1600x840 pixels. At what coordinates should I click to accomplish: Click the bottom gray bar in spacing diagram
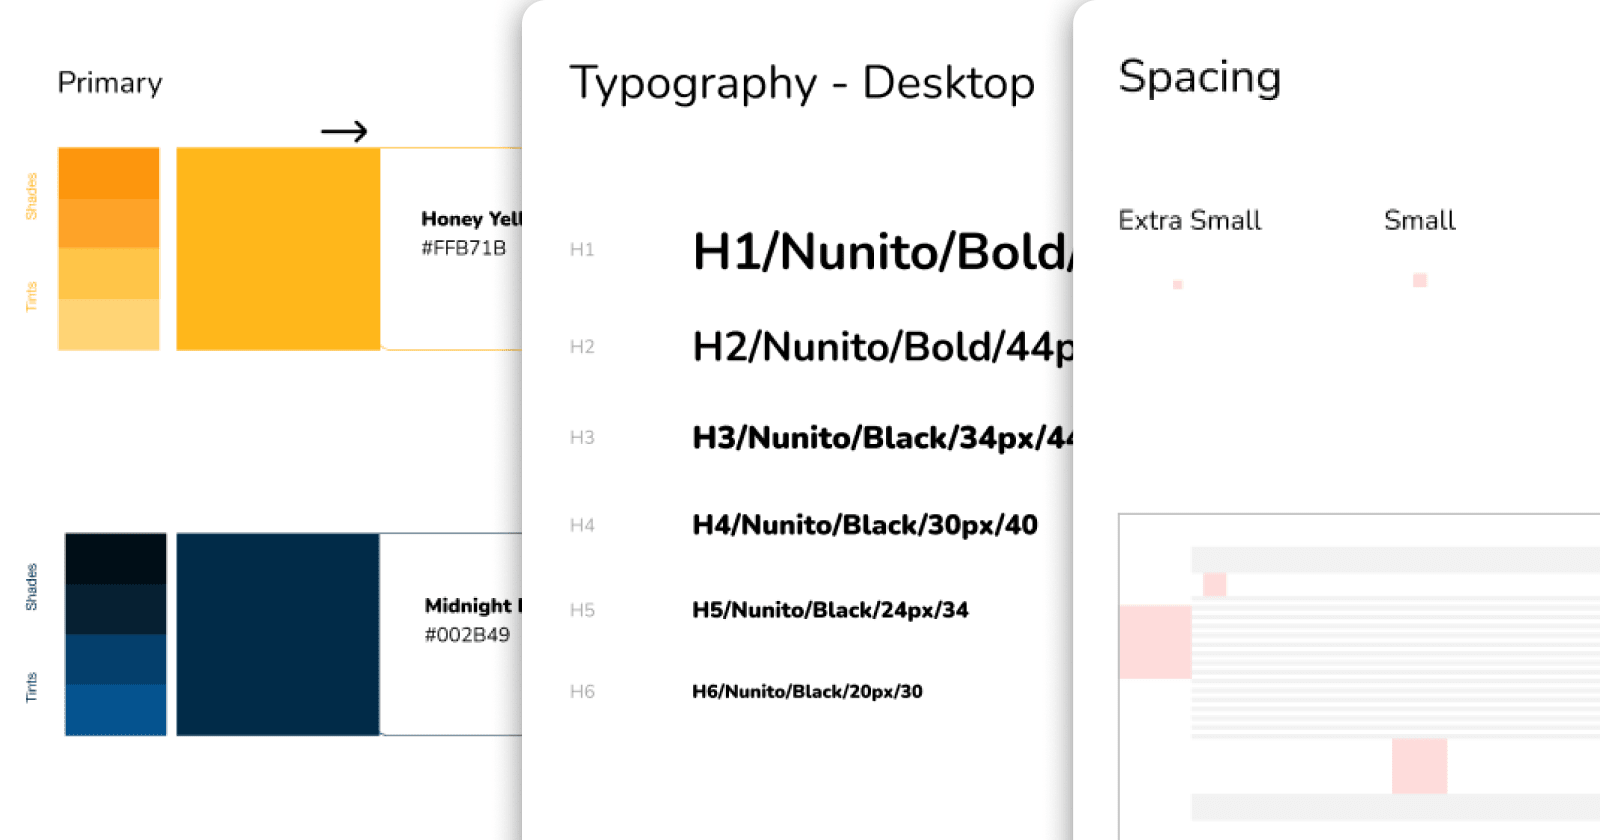pyautogui.click(x=1396, y=807)
